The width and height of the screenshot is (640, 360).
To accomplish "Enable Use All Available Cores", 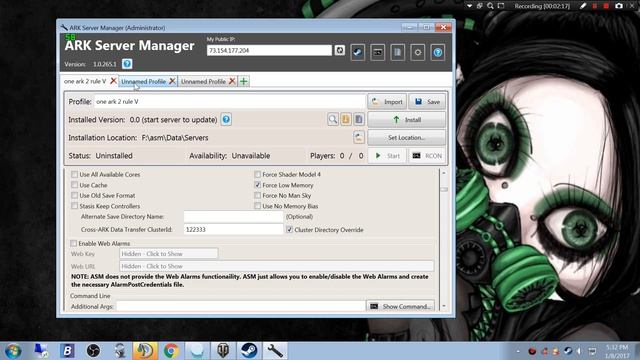I will pos(74,174).
